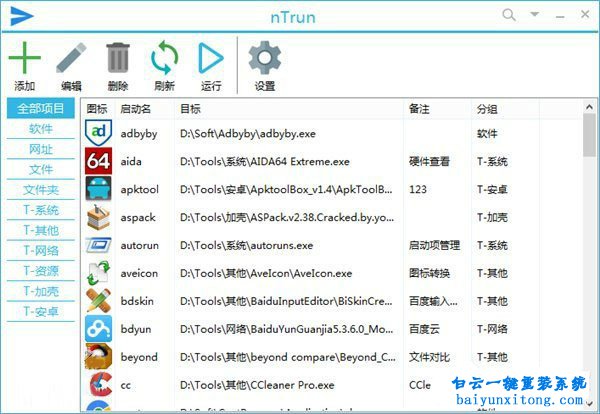Open Settings gear icon

[265, 58]
